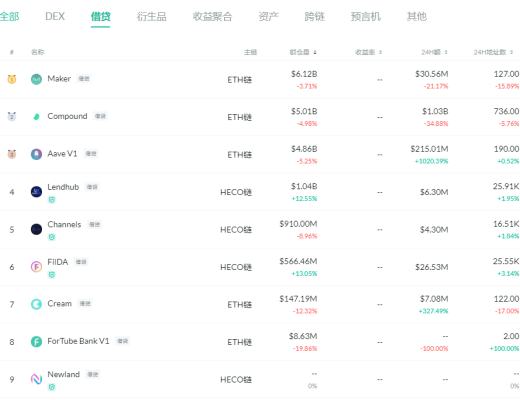The image size is (520, 400).
Task: Open the FilDA project link
Action: tap(58, 262)
